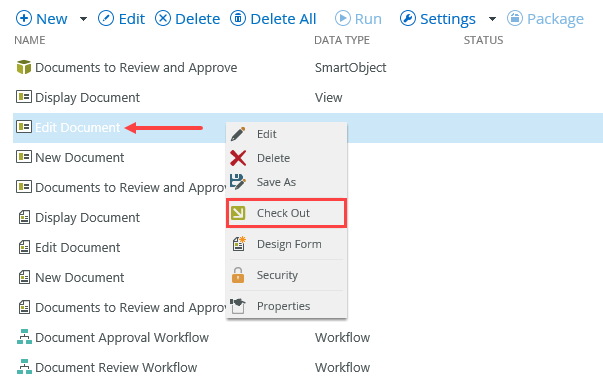
Task: Select the Document Approval Workflow name
Action: pyautogui.click(x=122, y=337)
